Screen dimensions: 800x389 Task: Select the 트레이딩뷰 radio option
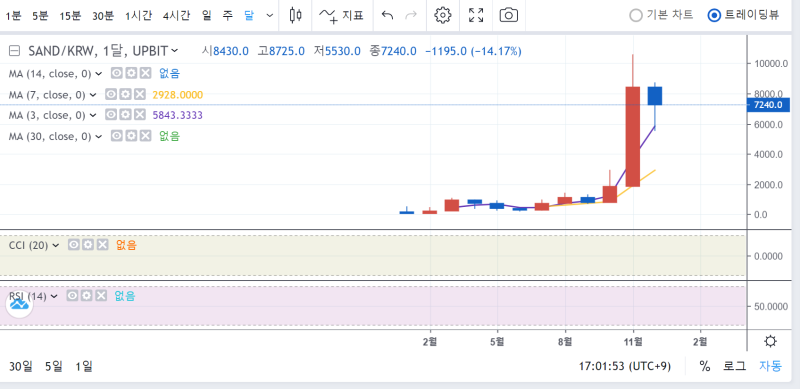pyautogui.click(x=743, y=15)
